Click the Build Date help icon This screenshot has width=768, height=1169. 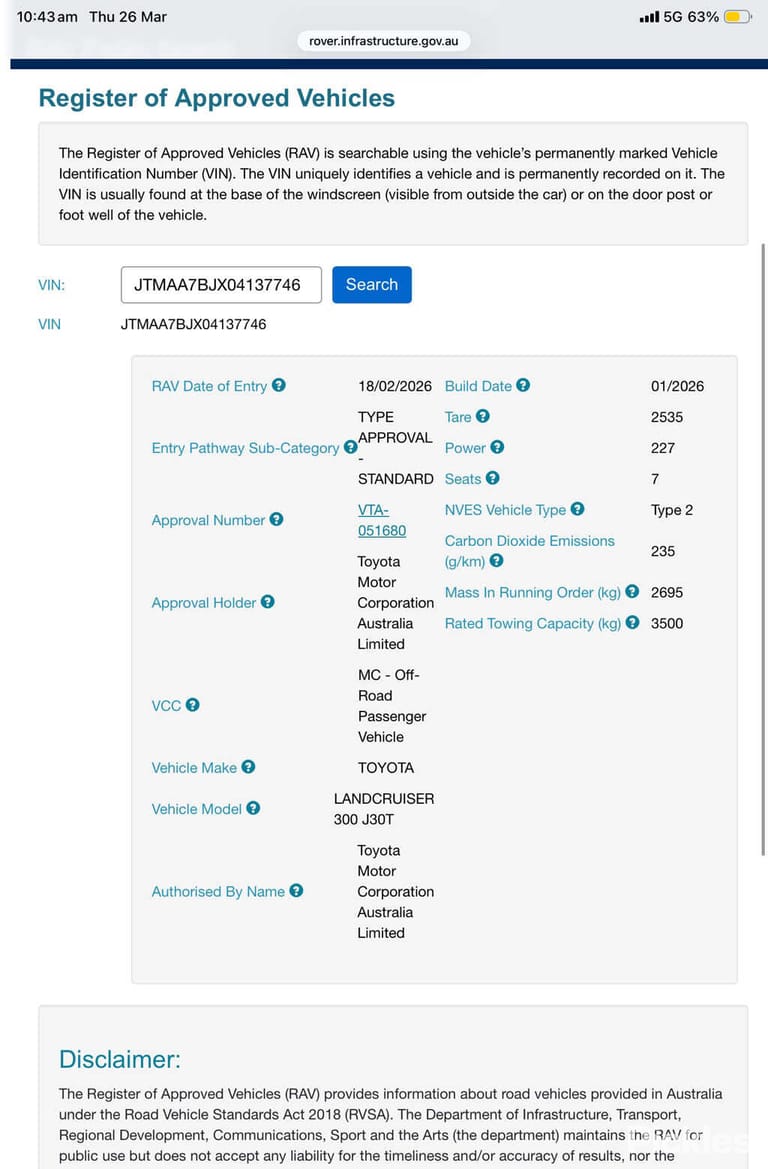tap(523, 385)
